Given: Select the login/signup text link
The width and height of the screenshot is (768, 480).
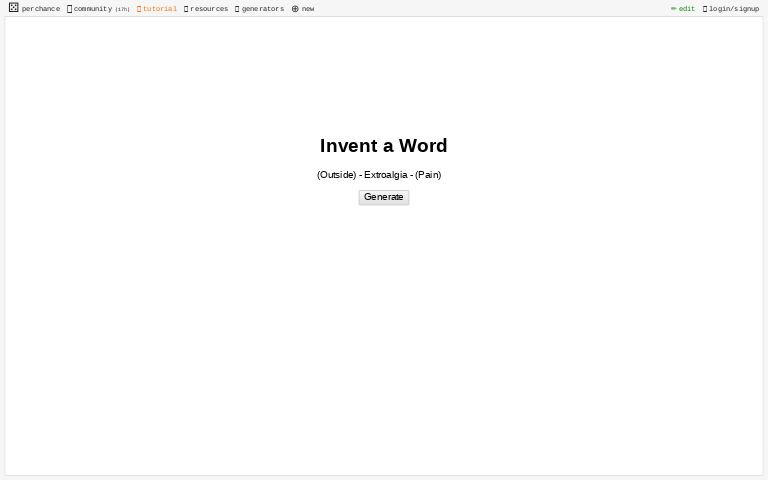Looking at the screenshot, I should coord(734,9).
